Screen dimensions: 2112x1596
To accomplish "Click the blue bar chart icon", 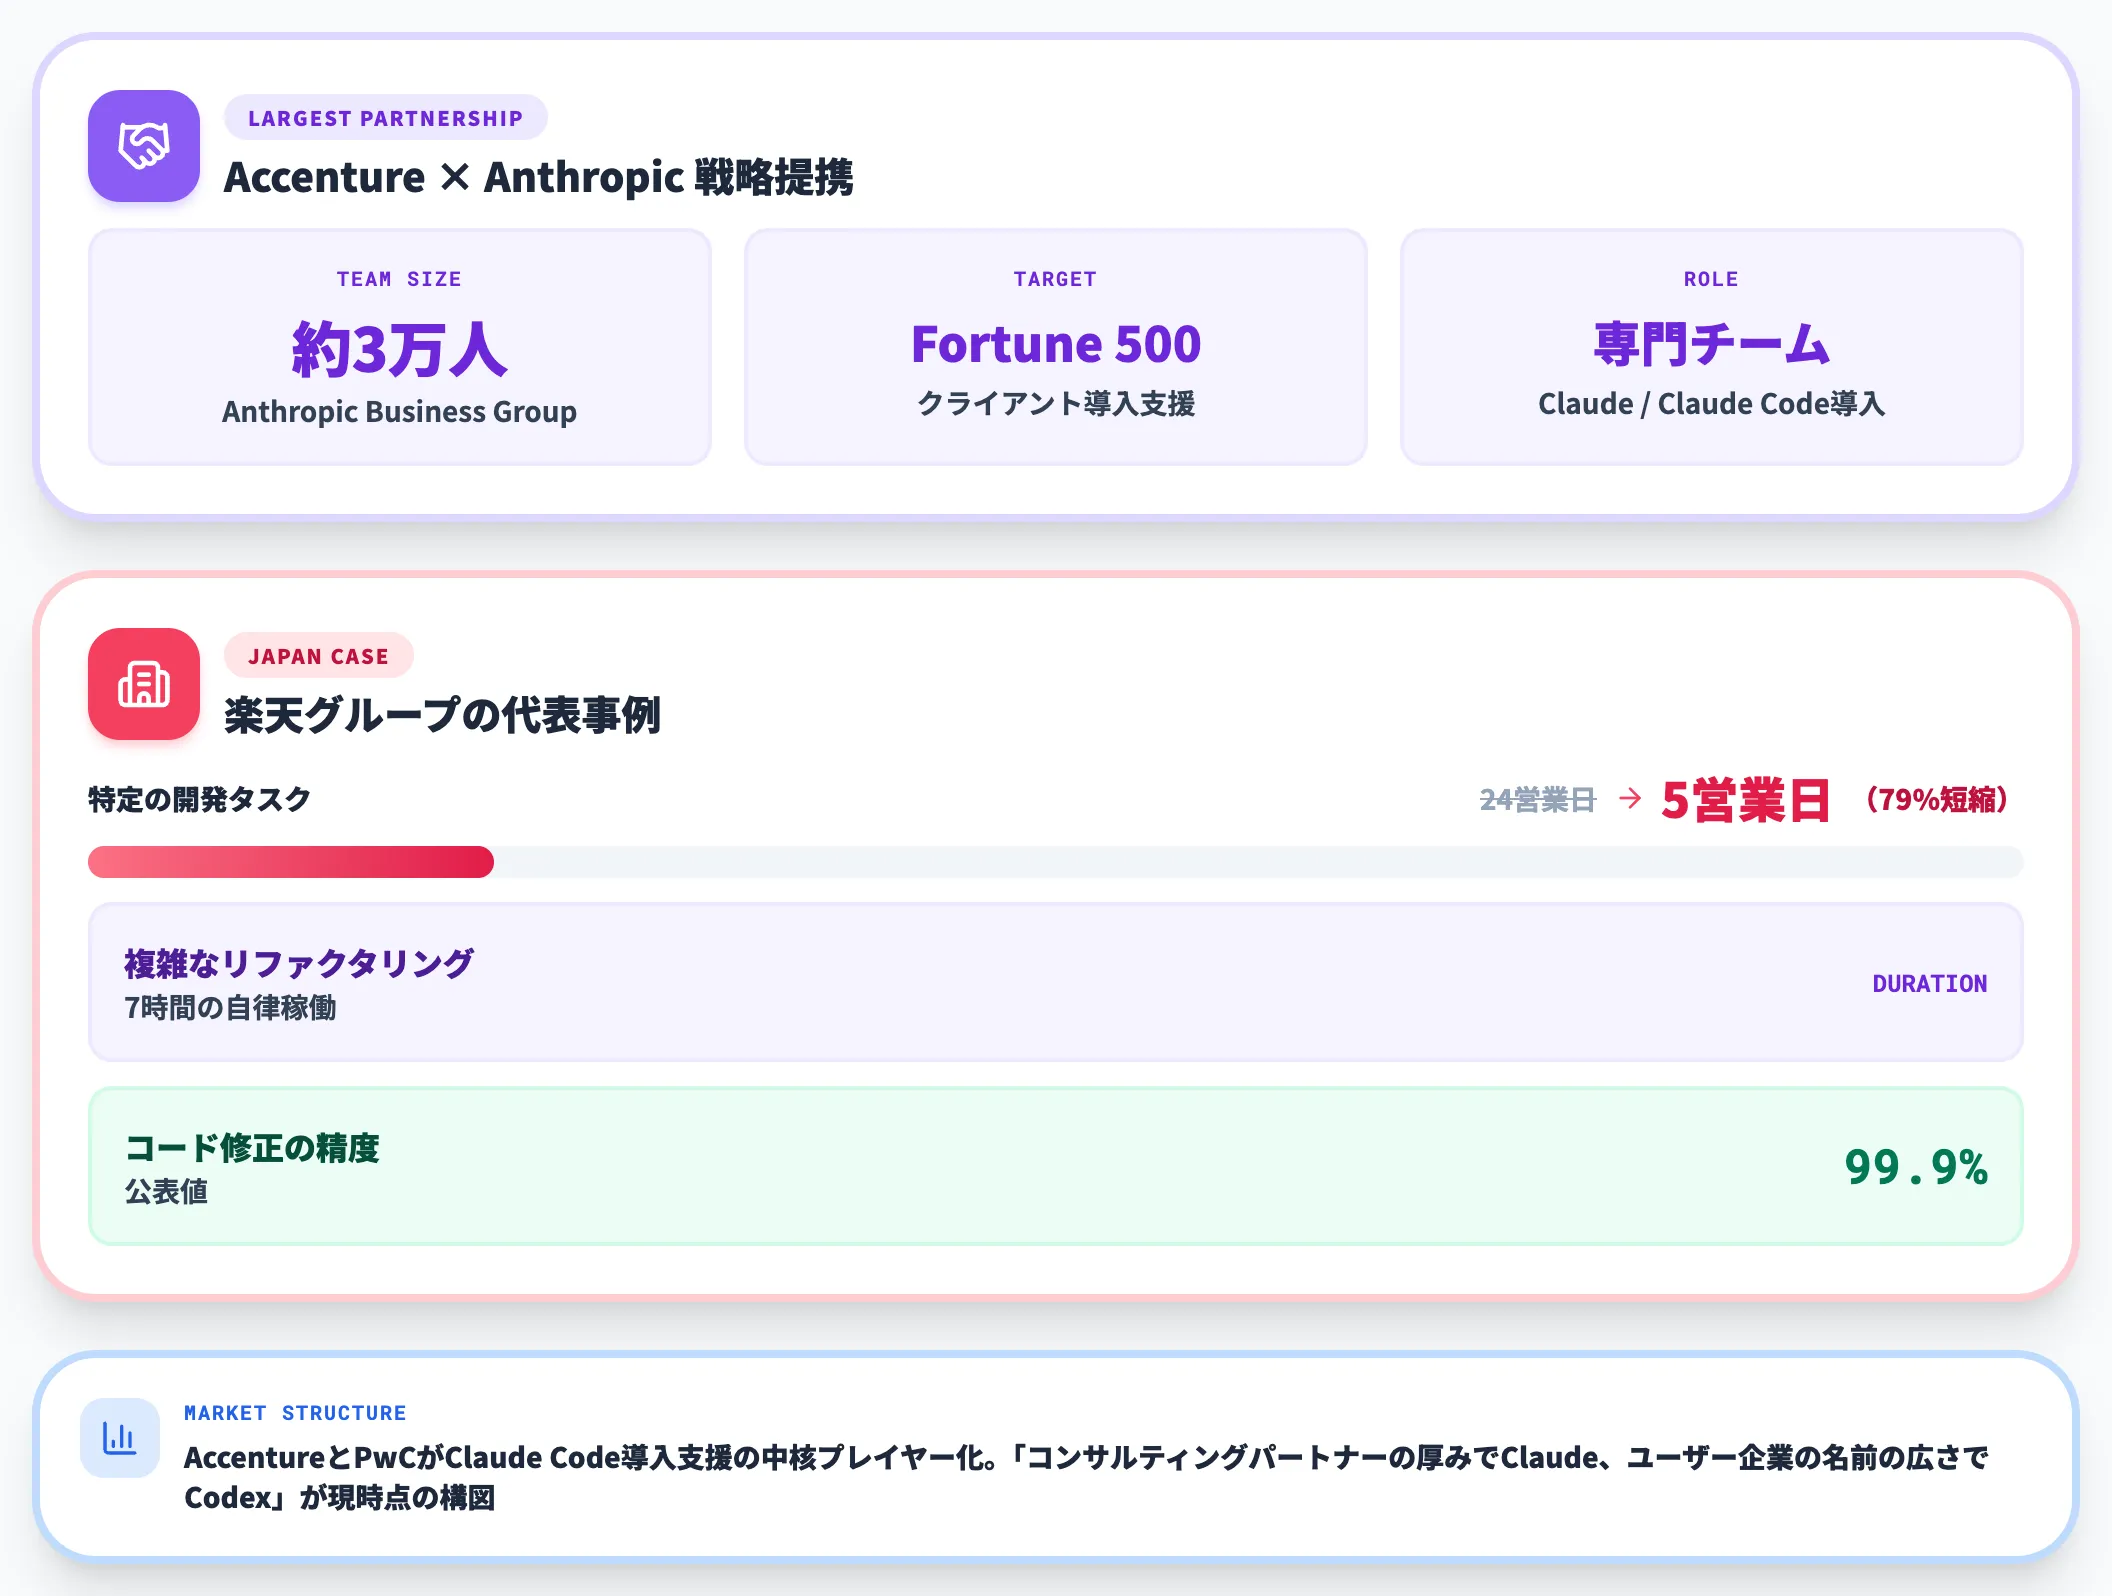I will tap(120, 1438).
